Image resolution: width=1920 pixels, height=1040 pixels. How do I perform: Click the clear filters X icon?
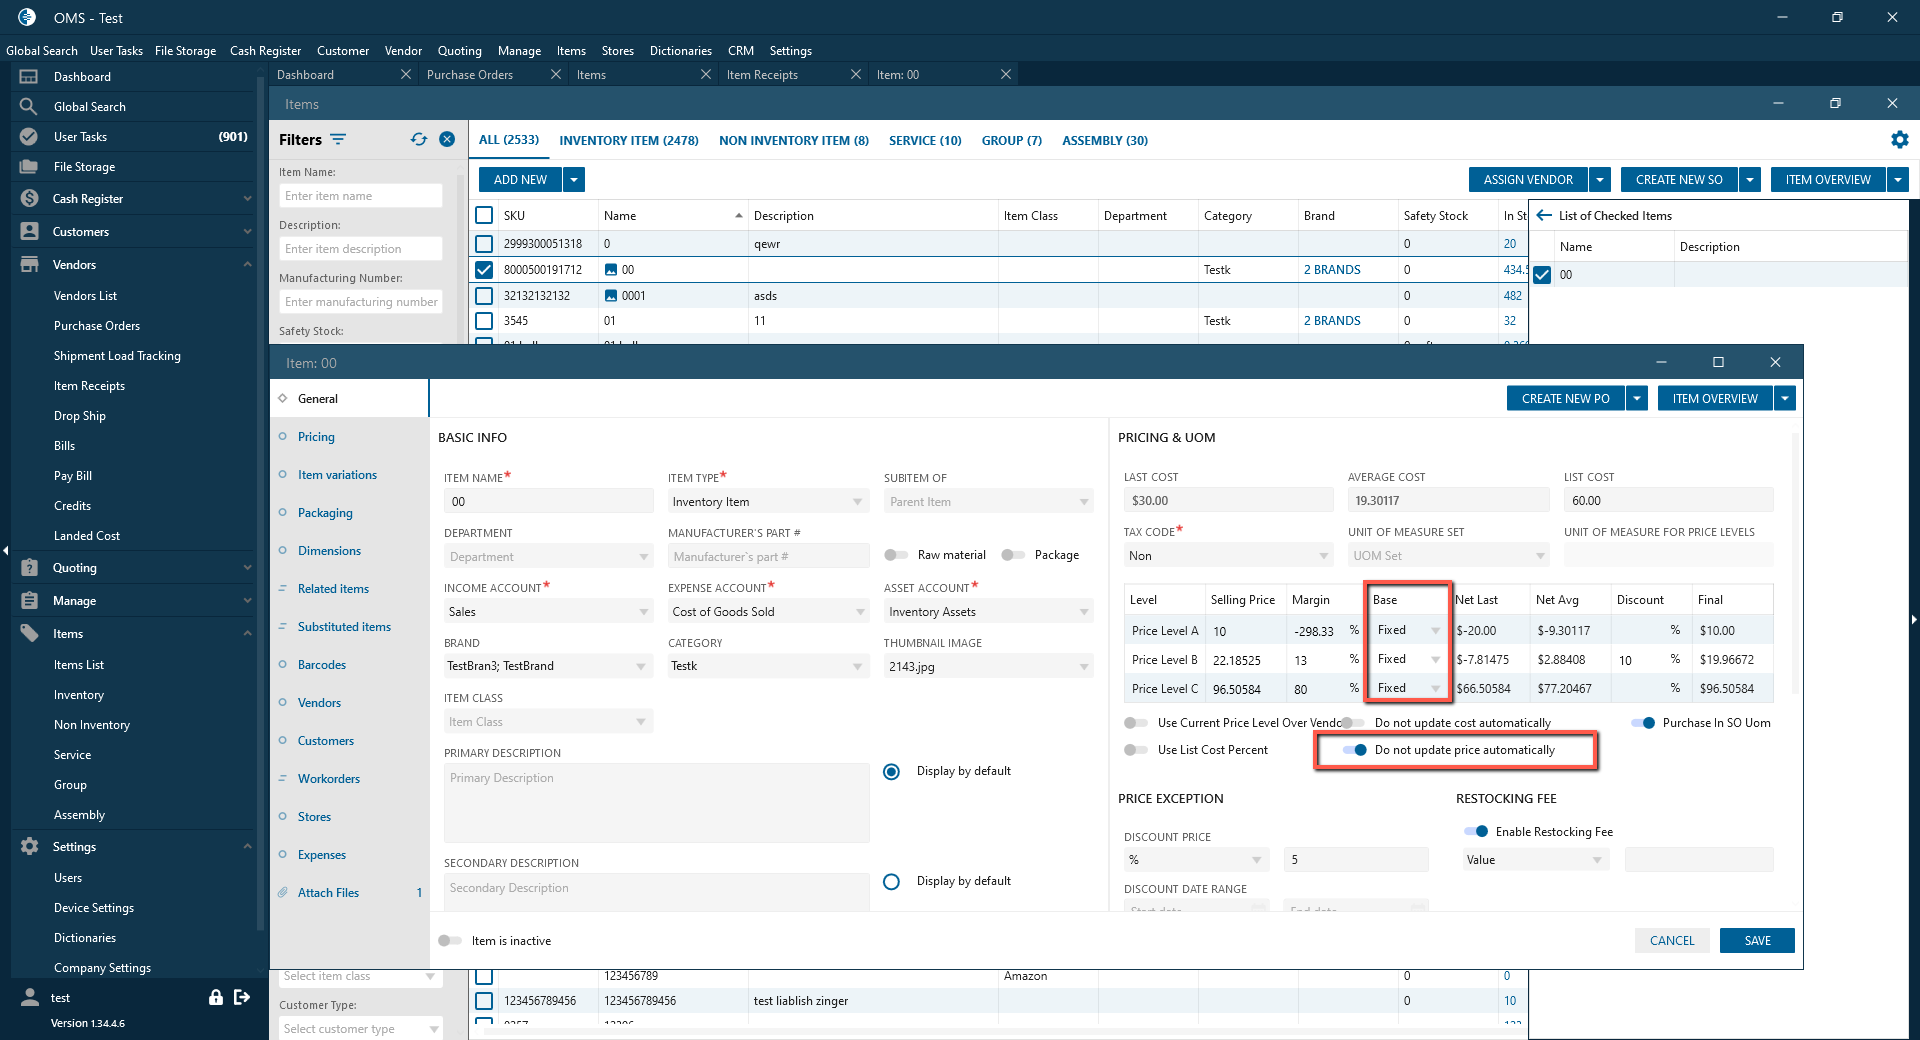[x=447, y=140]
